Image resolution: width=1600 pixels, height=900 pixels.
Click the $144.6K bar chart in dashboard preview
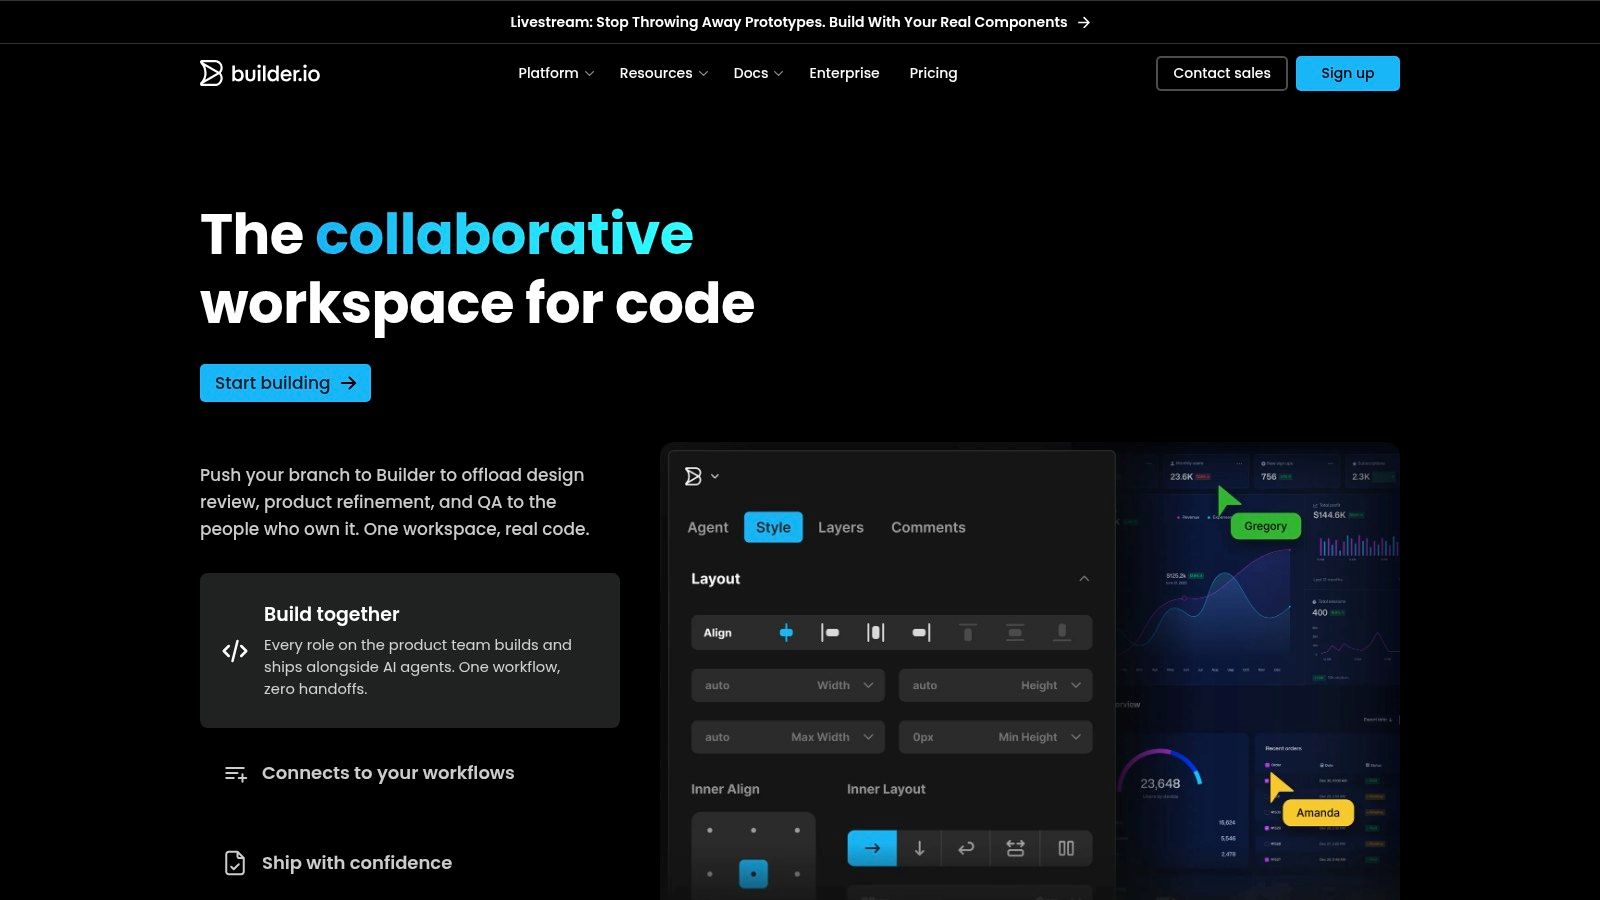click(x=1357, y=545)
